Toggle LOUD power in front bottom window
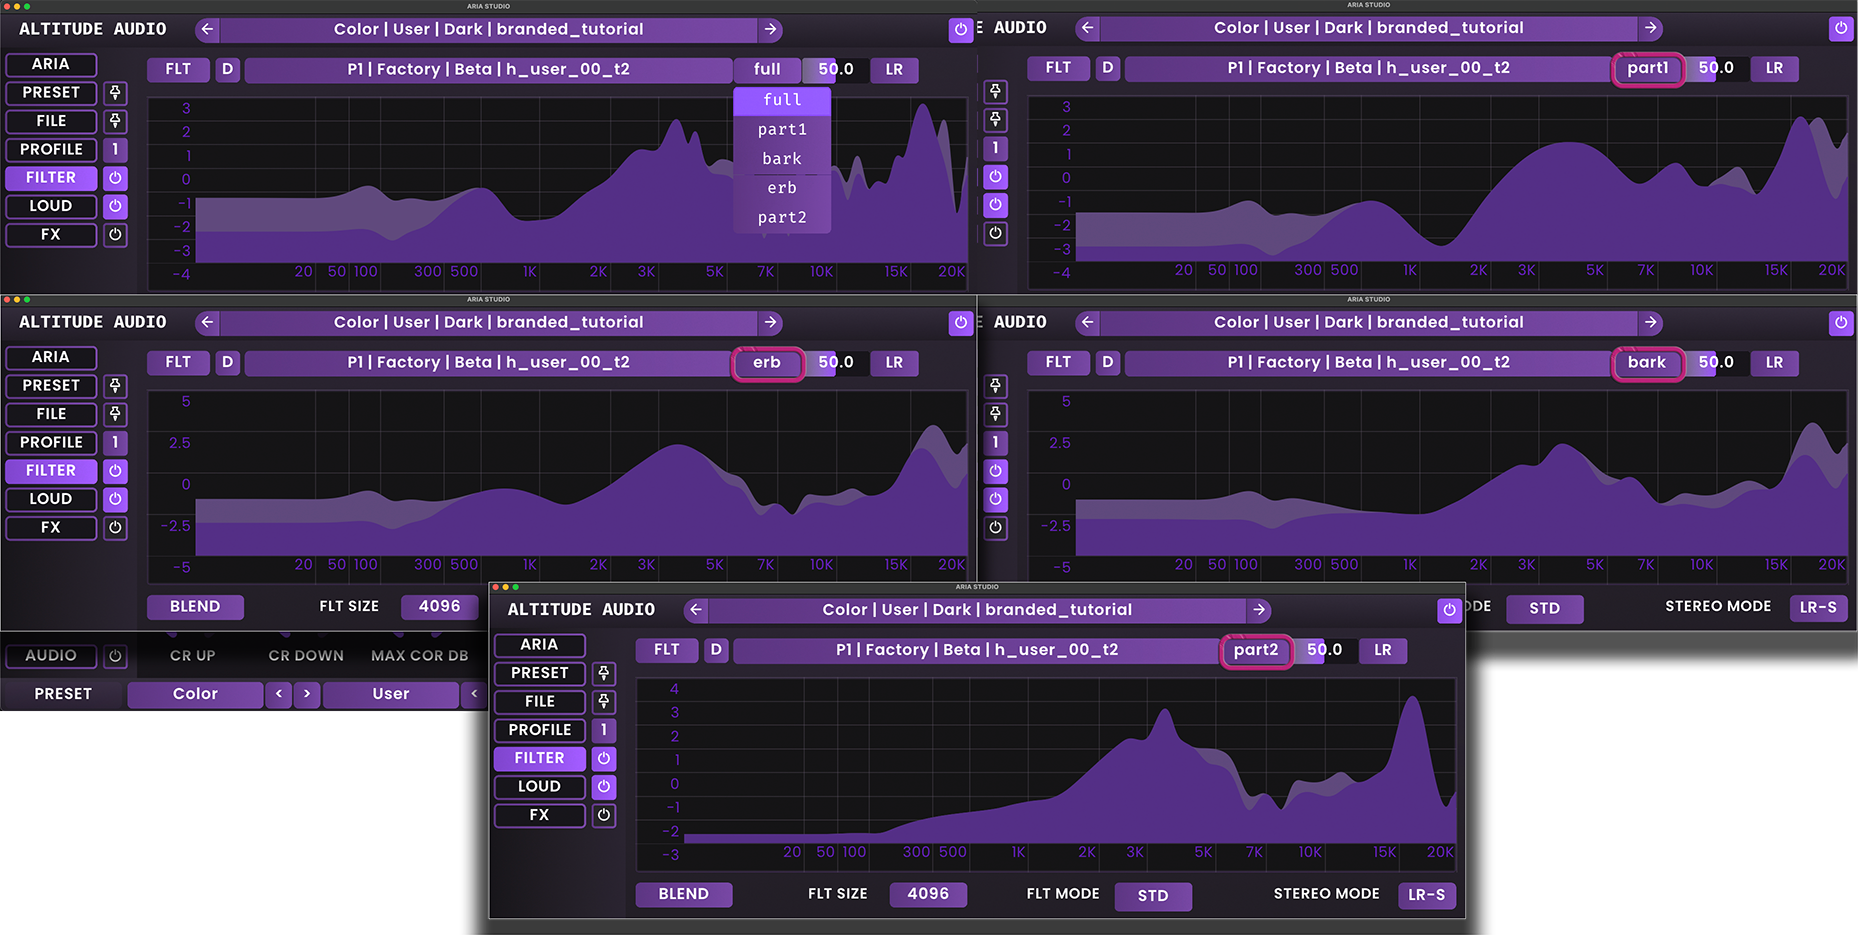Image resolution: width=1858 pixels, height=935 pixels. (x=604, y=787)
